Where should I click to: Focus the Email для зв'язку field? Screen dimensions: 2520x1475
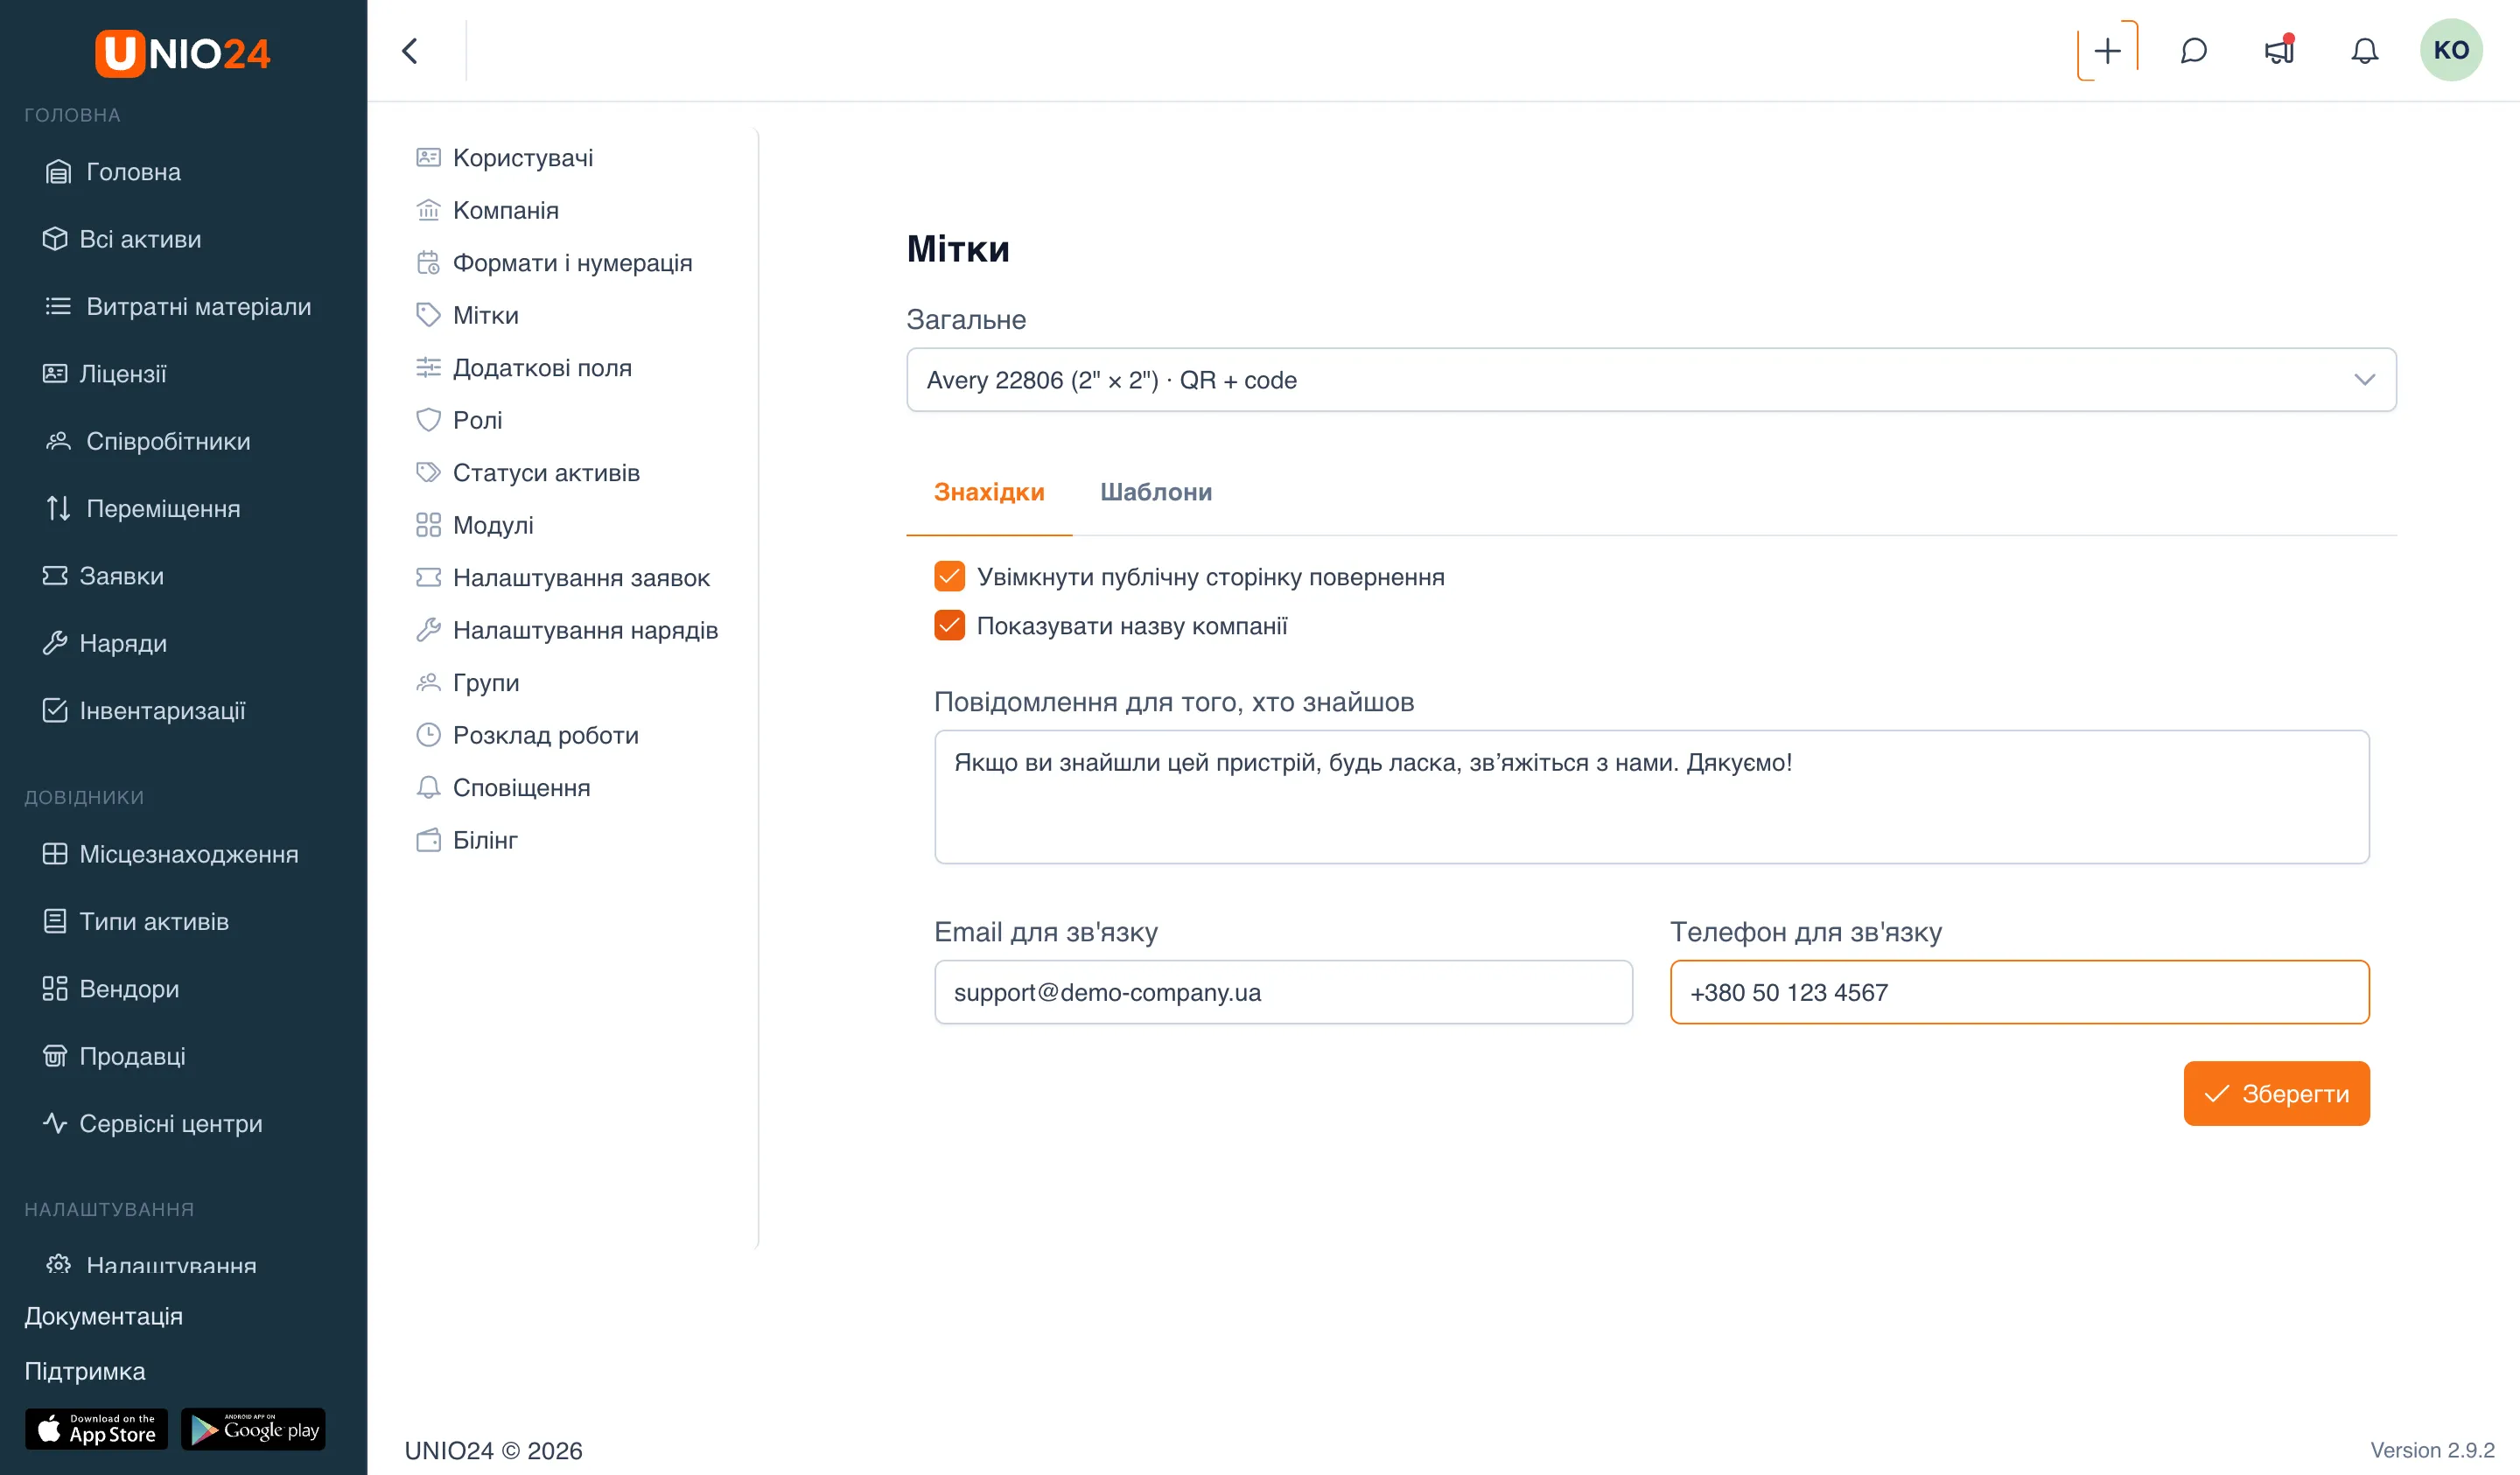point(1283,992)
